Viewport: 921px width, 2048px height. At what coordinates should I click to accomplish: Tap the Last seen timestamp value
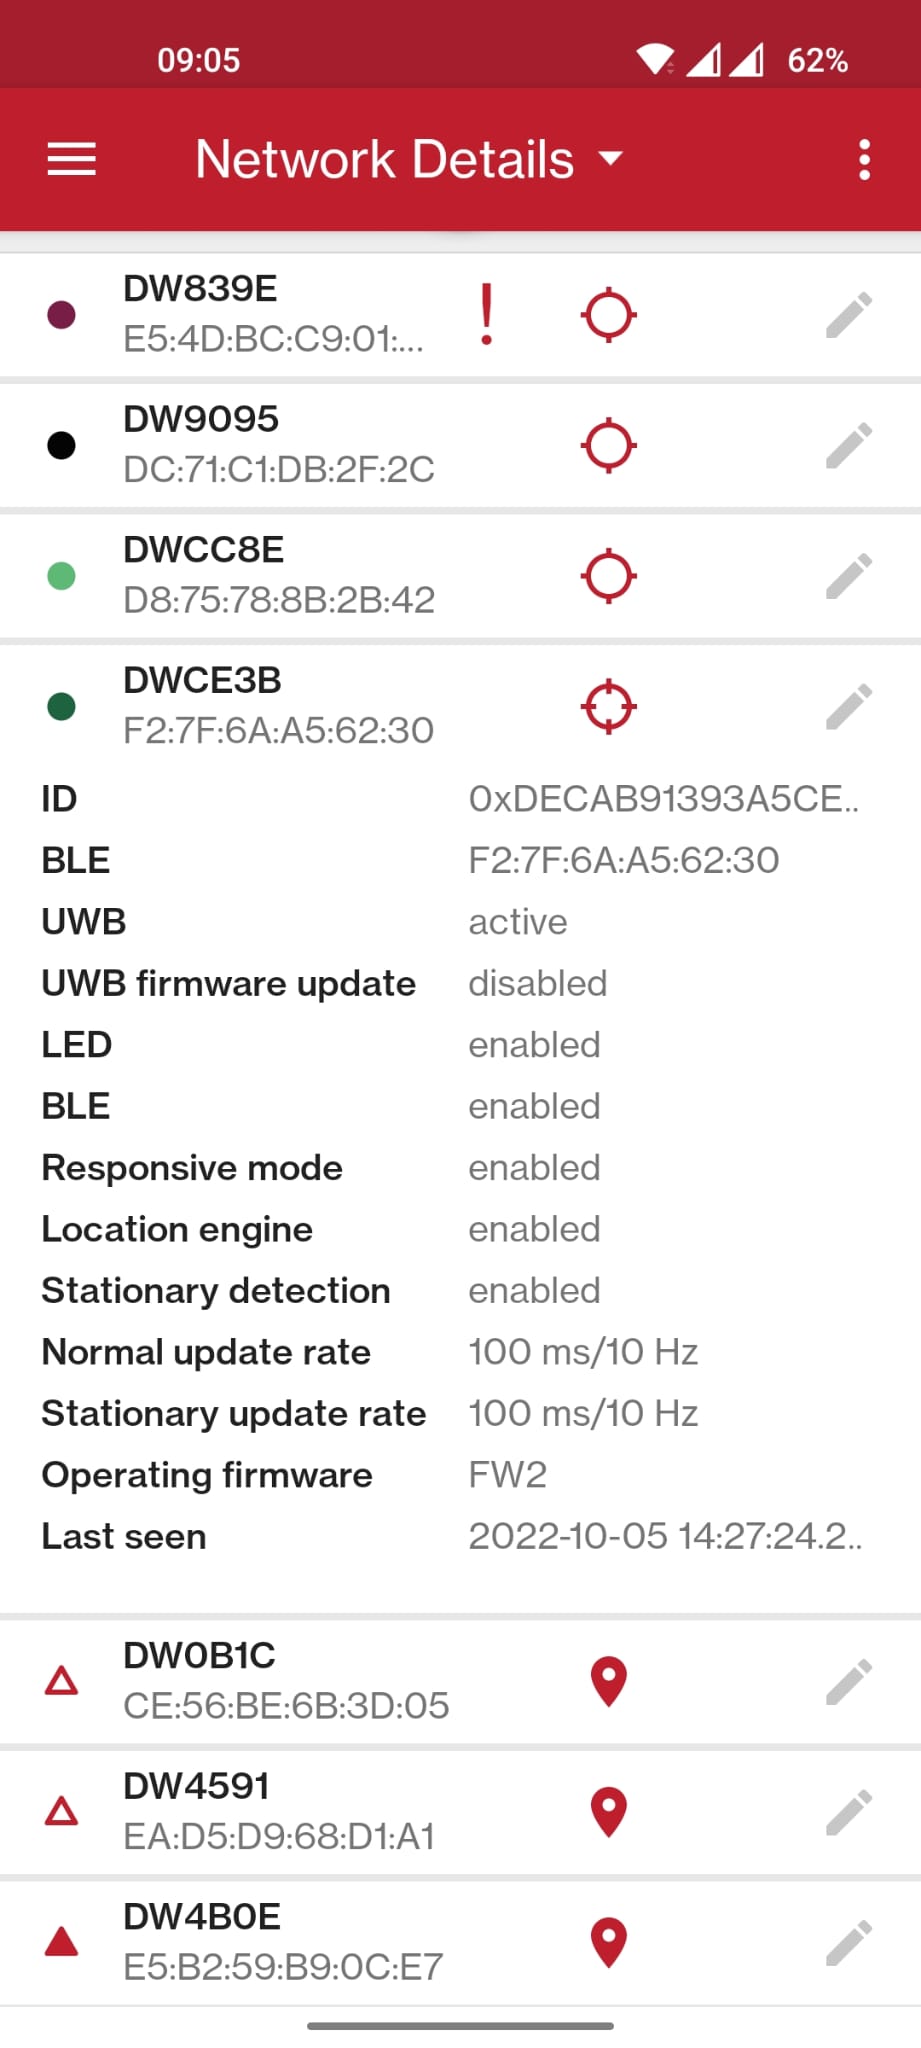click(x=665, y=1536)
